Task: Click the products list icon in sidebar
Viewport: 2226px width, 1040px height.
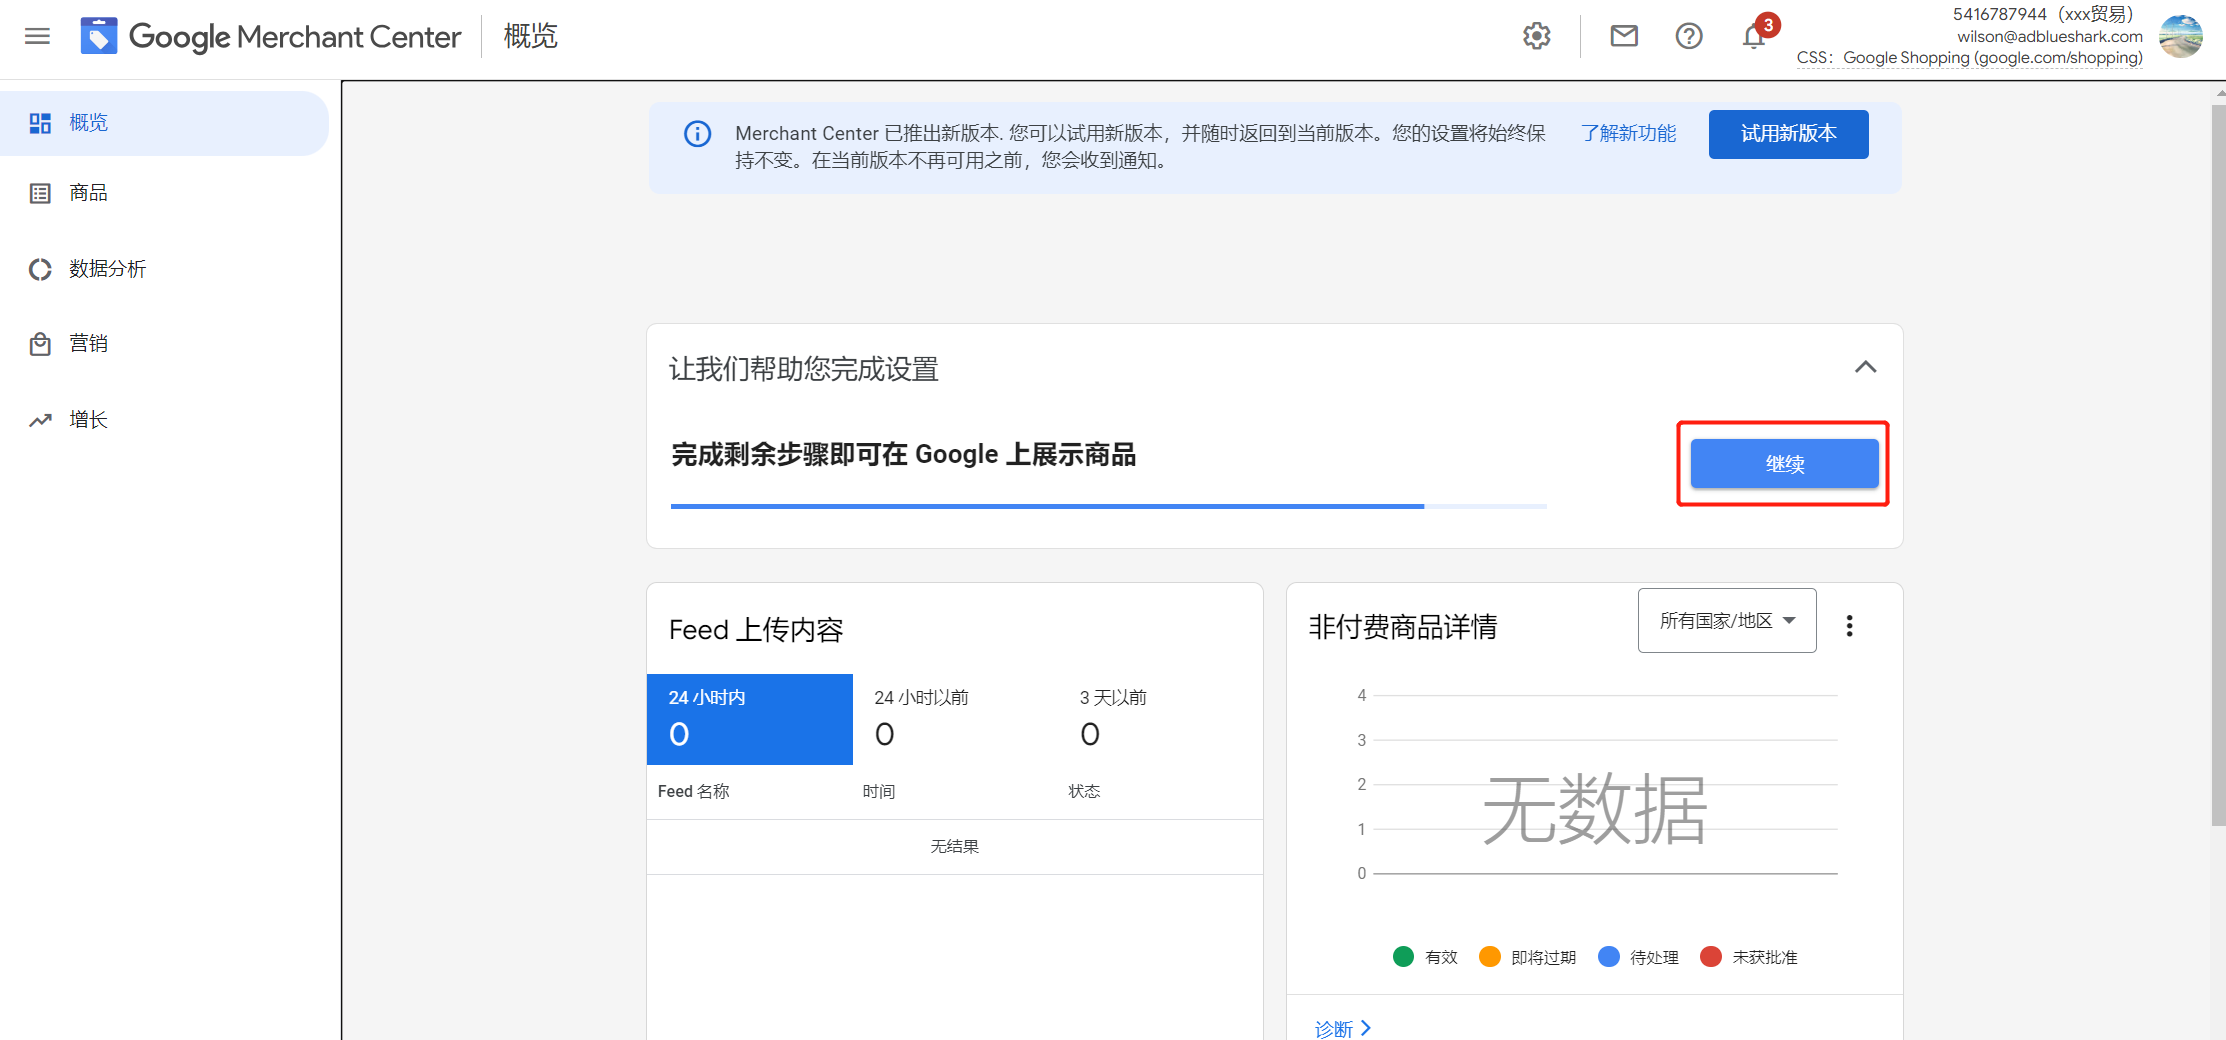Action: coord(40,193)
